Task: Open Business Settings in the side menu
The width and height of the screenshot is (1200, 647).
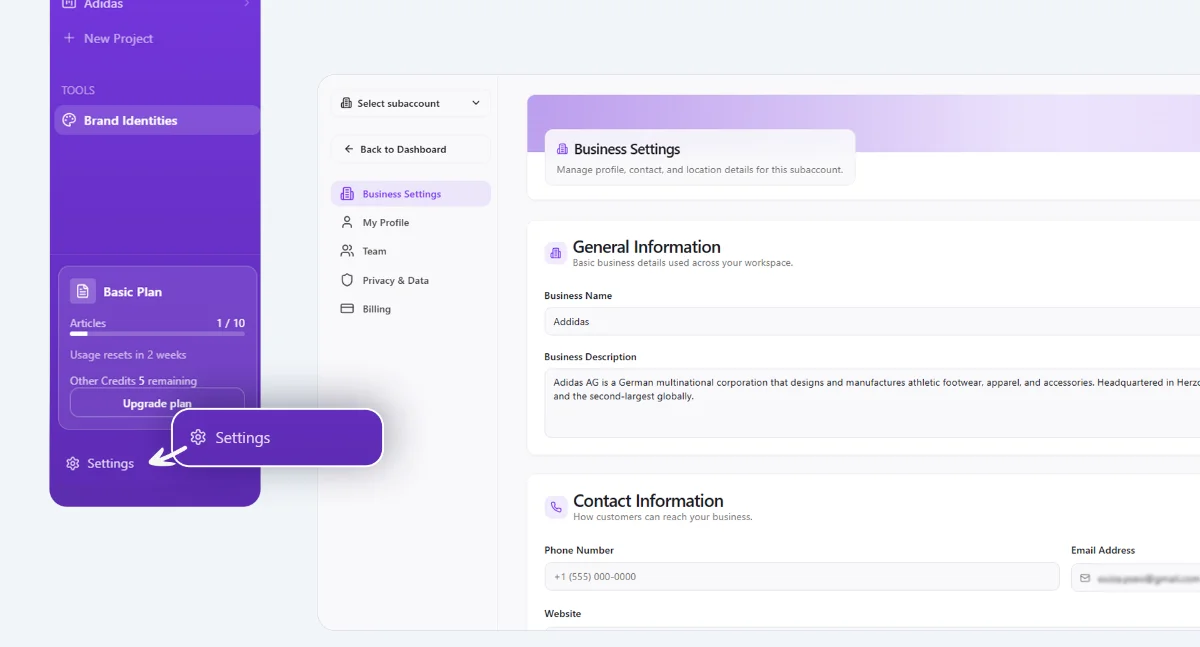Action: pyautogui.click(x=411, y=194)
